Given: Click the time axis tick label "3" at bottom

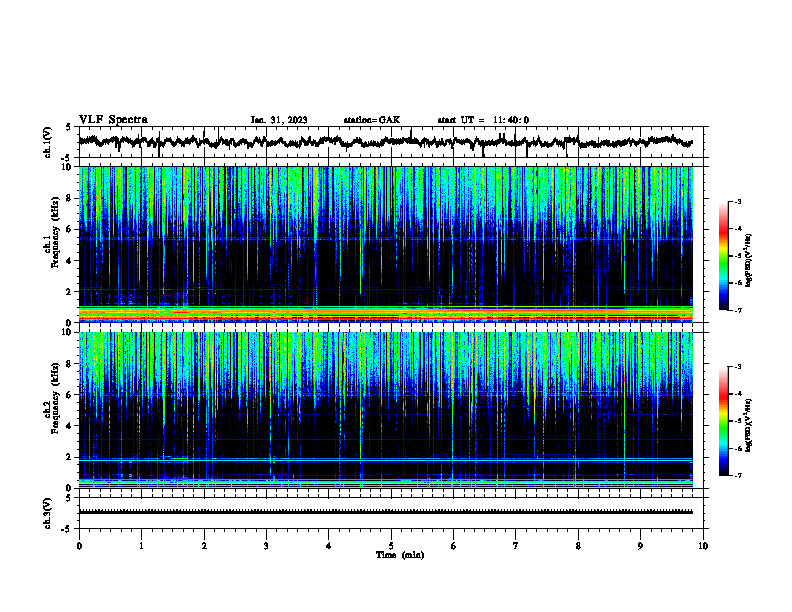Looking at the screenshot, I should (x=266, y=546).
